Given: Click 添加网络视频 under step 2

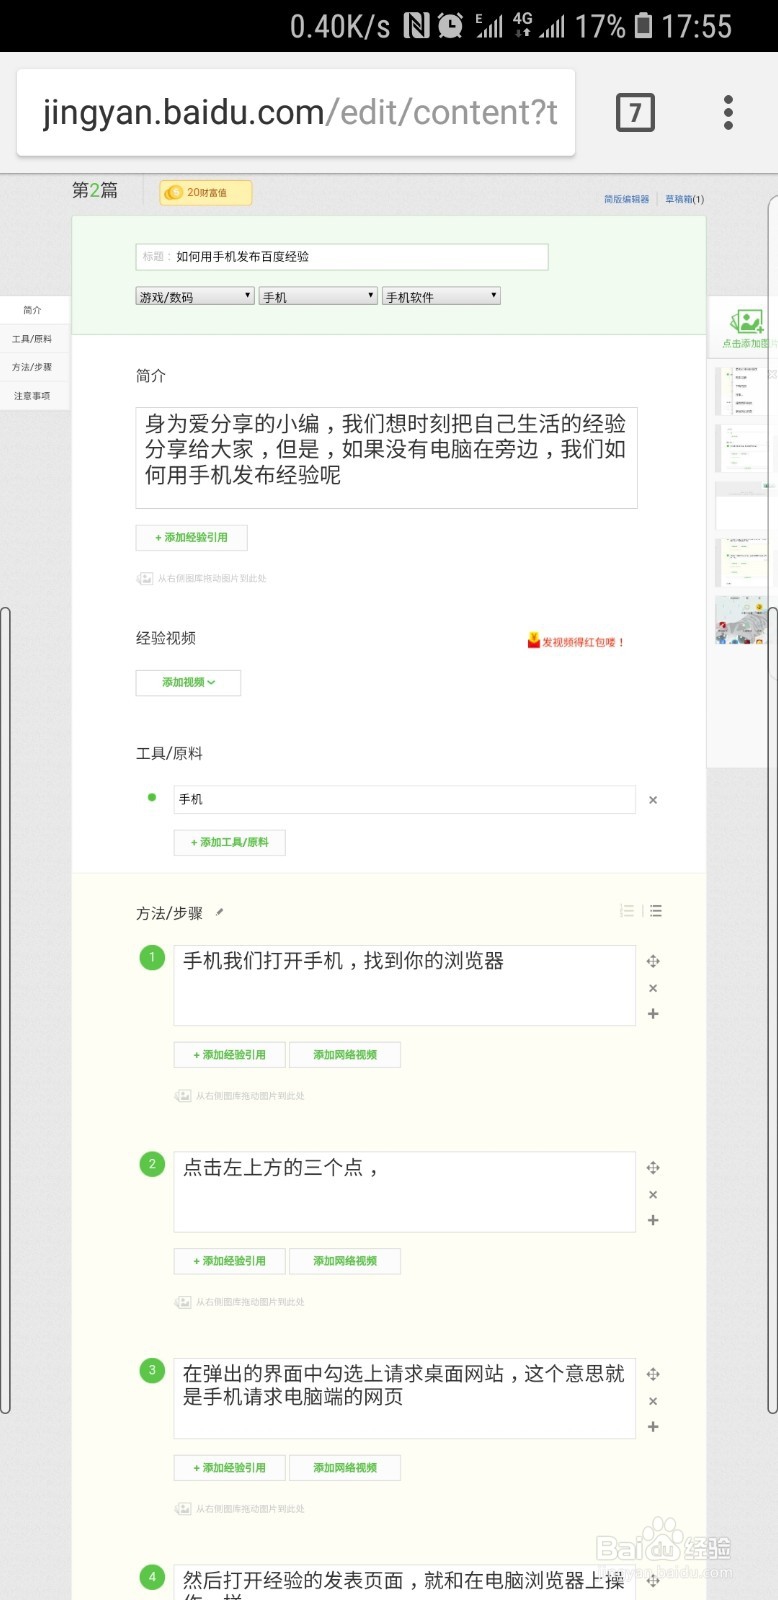Looking at the screenshot, I should 345,1261.
